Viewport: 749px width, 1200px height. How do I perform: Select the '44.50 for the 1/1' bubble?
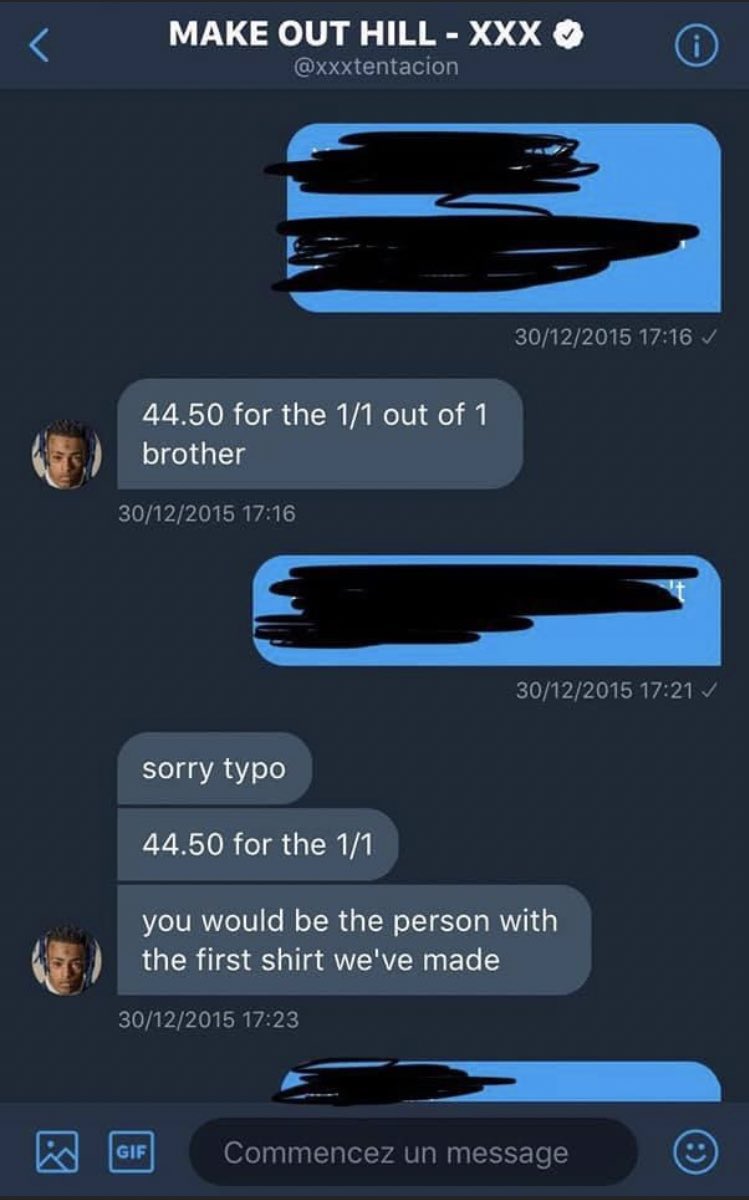257,844
